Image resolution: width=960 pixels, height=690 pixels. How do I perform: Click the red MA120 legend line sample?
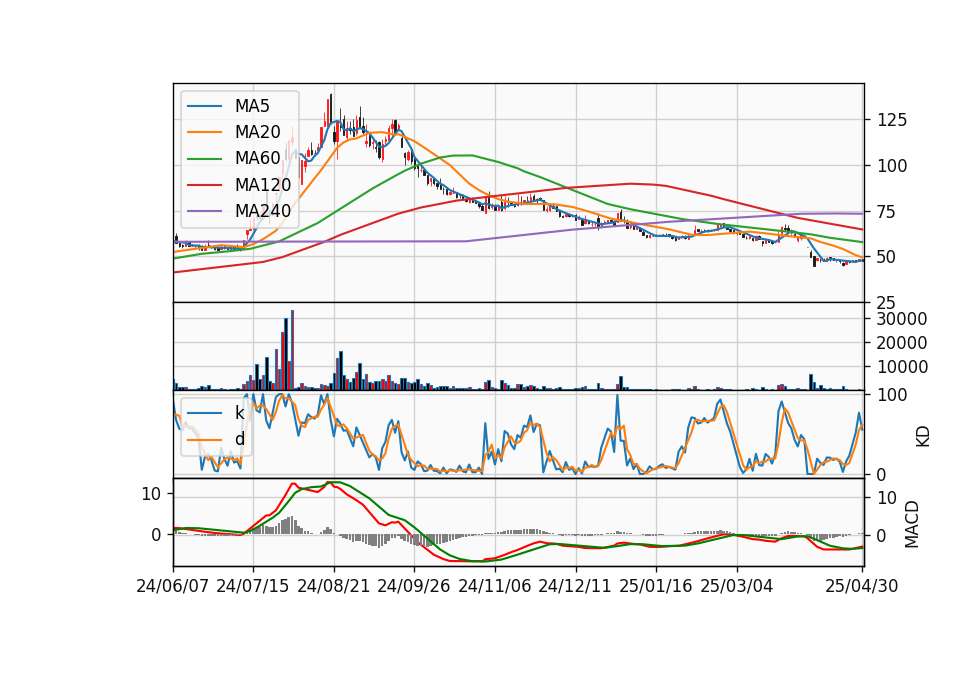pos(204,186)
